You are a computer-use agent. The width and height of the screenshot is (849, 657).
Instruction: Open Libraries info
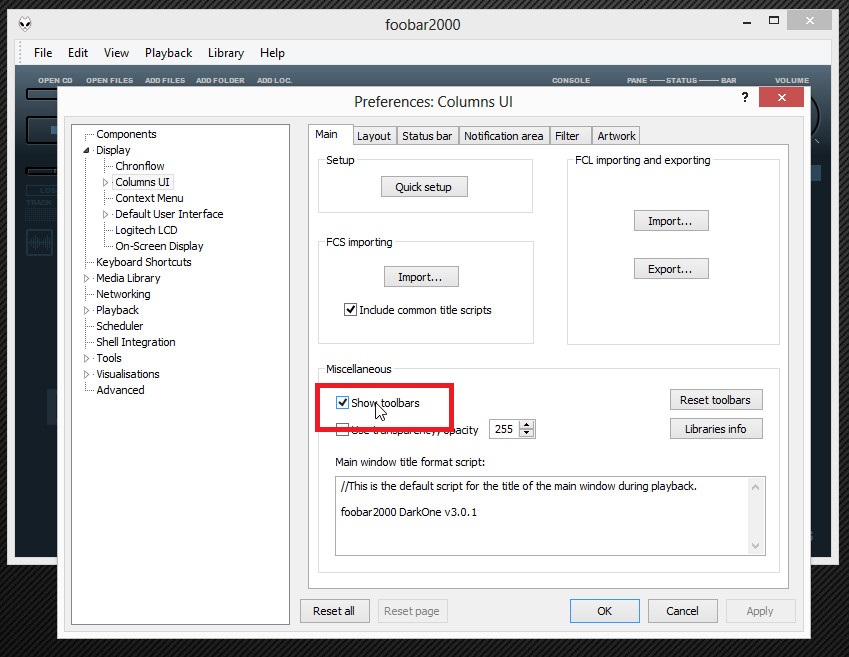coord(716,429)
